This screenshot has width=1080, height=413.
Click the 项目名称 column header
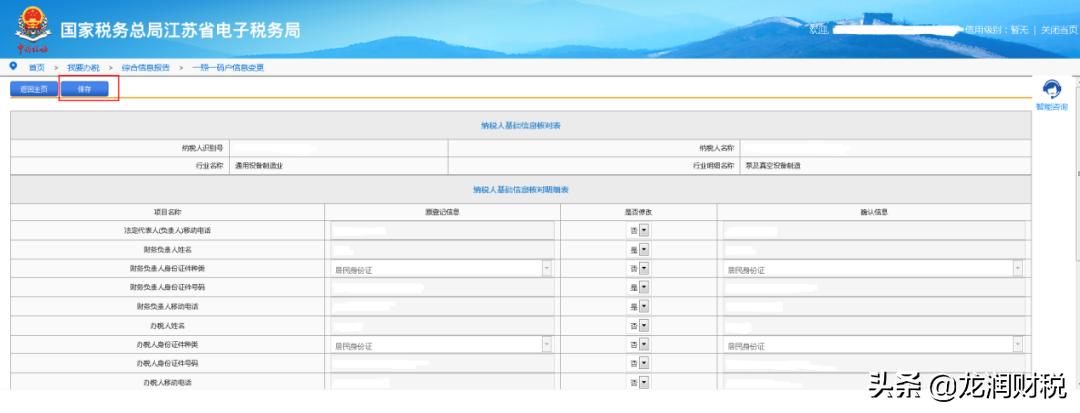(167, 213)
